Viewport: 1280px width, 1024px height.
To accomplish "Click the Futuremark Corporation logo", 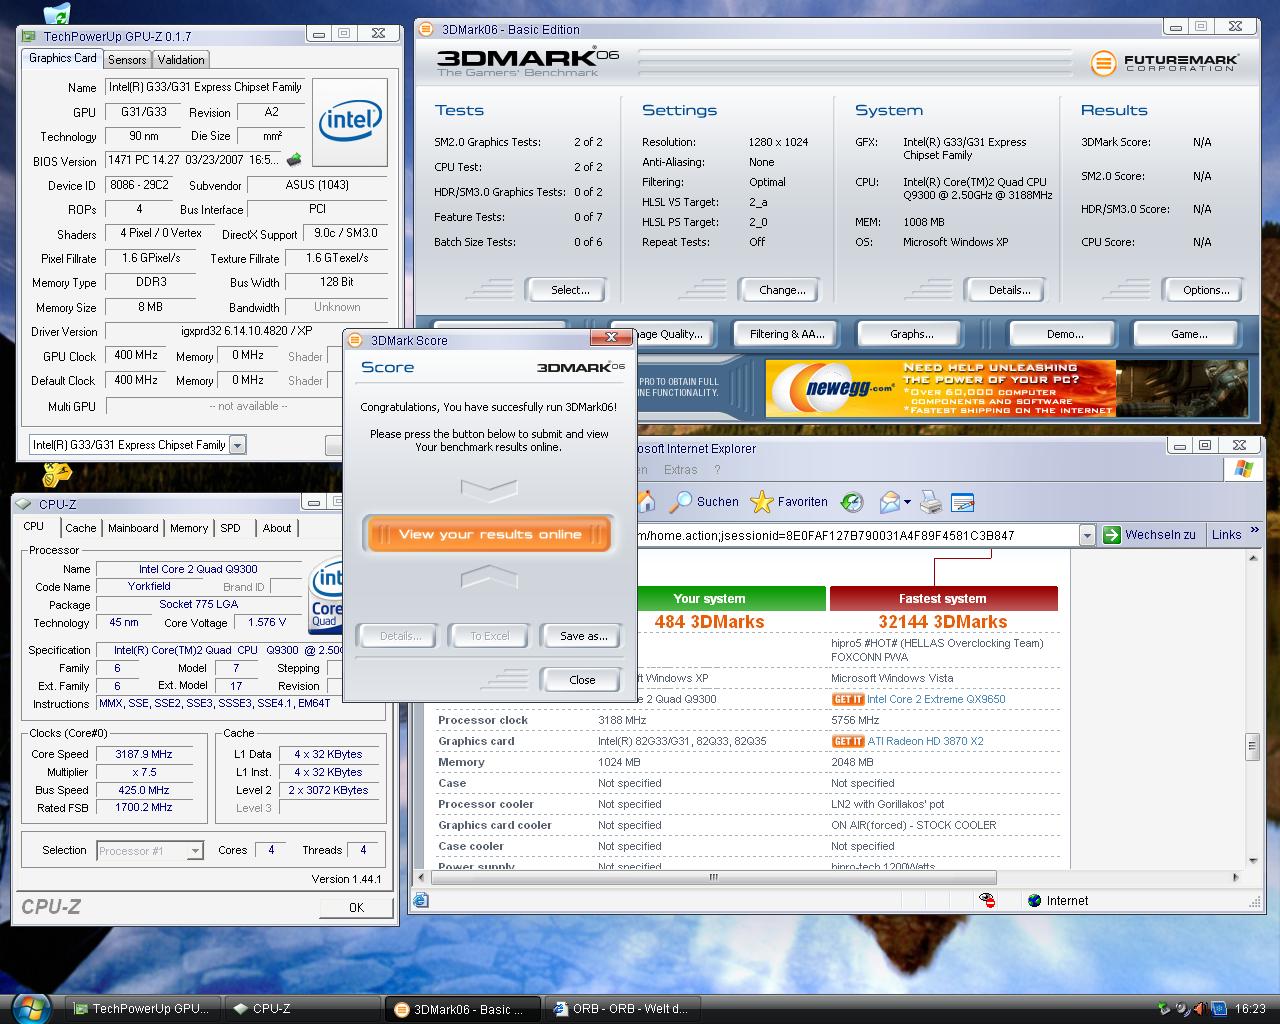I will [1165, 63].
